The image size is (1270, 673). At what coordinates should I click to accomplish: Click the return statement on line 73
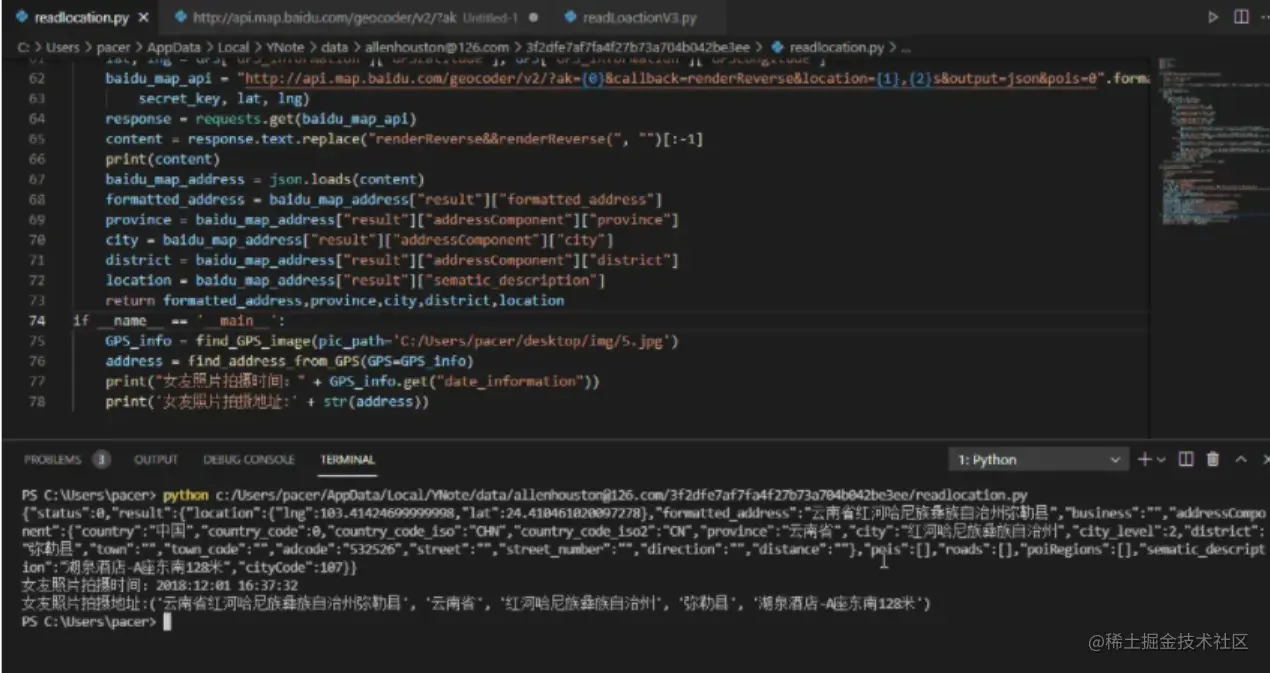[335, 300]
